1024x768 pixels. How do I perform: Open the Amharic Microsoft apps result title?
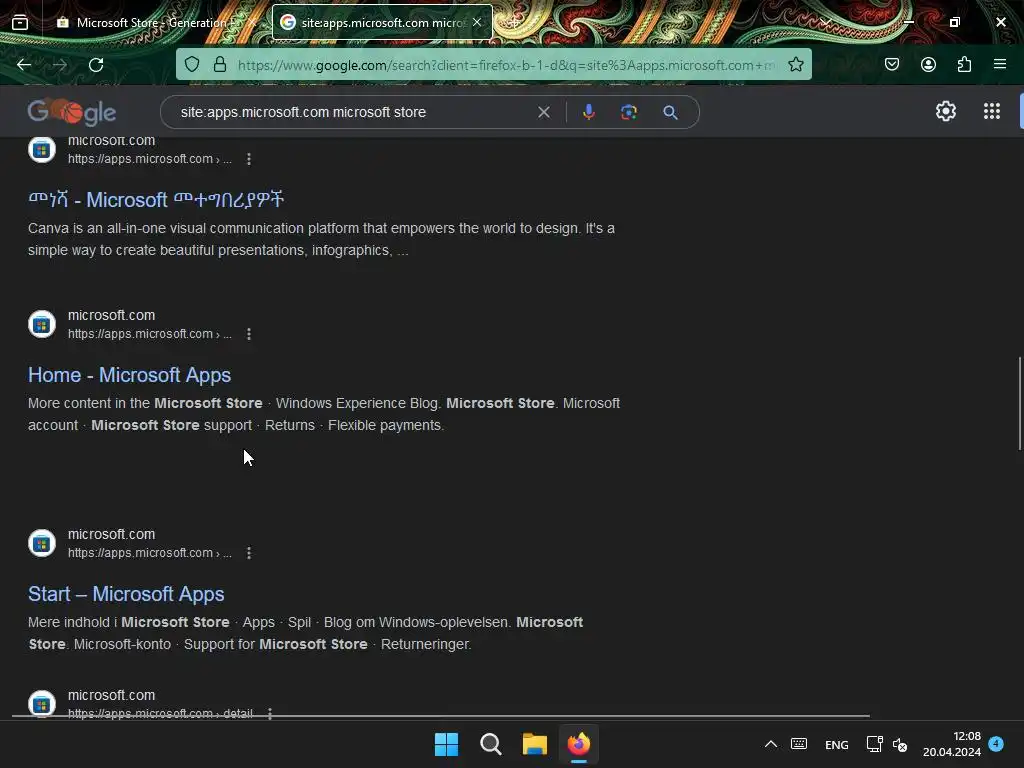click(156, 199)
